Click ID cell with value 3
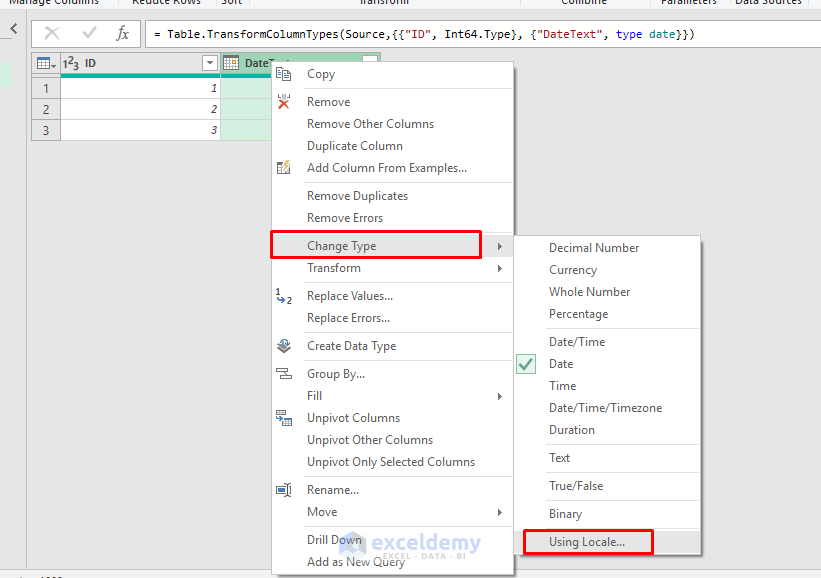The height and width of the screenshot is (578, 821). coord(140,130)
